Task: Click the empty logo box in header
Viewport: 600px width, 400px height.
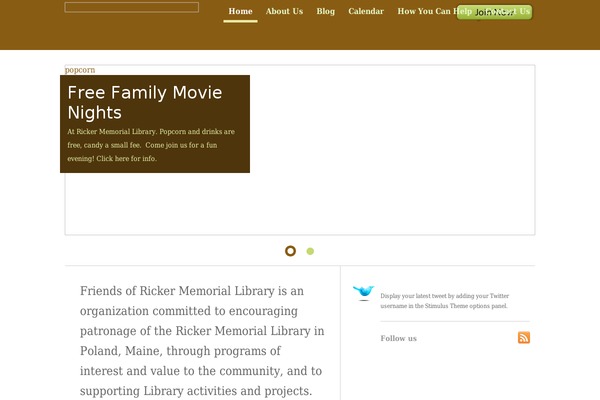Action: tap(132, 7)
